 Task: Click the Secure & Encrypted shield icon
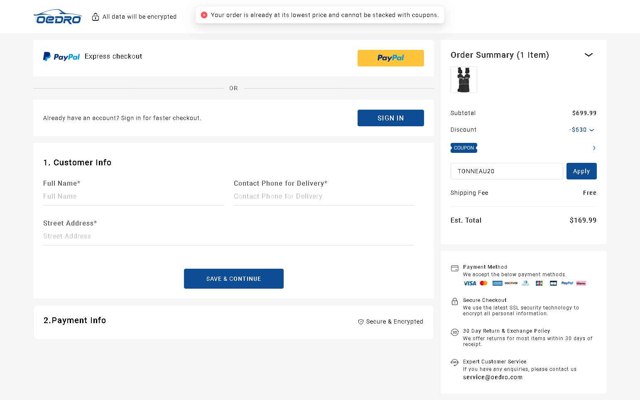click(x=360, y=322)
